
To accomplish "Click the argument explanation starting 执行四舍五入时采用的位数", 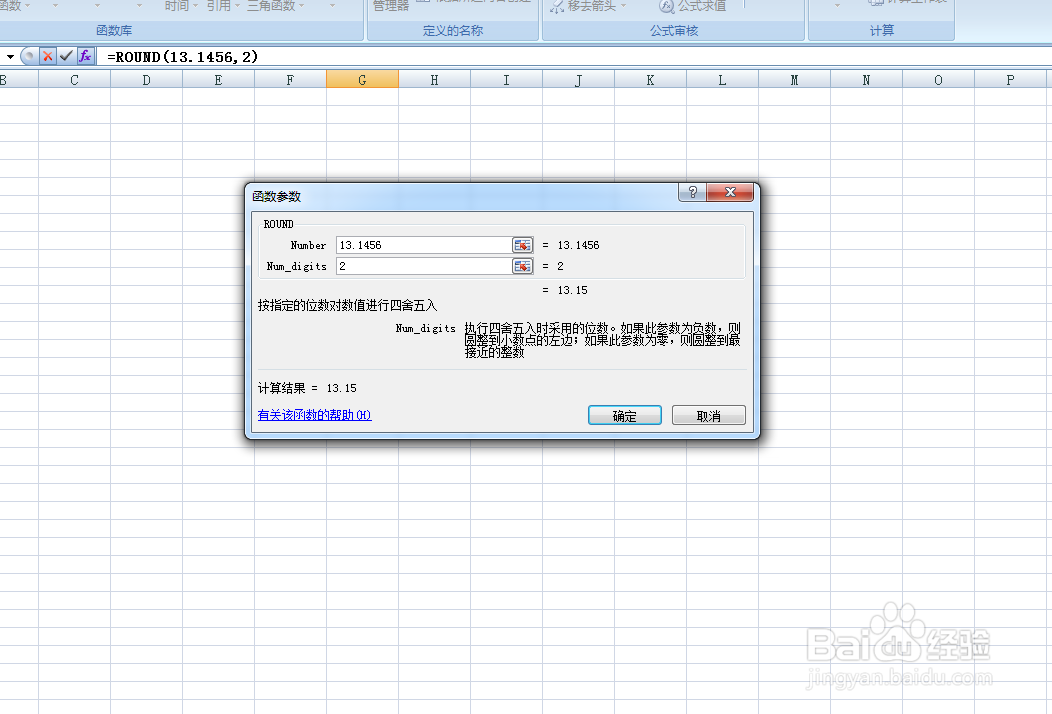I will coord(602,340).
